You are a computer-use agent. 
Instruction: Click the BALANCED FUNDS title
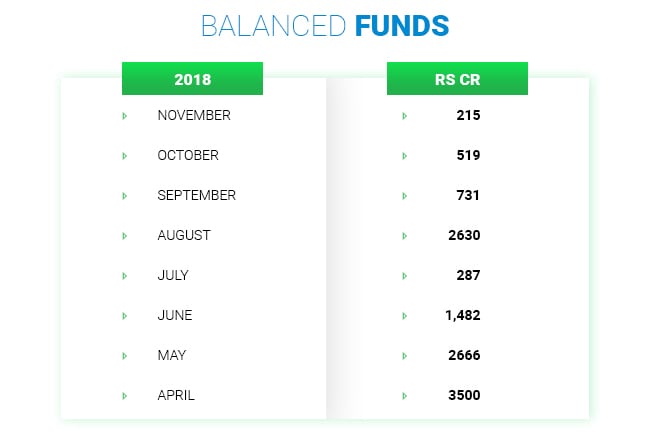[x=324, y=25]
